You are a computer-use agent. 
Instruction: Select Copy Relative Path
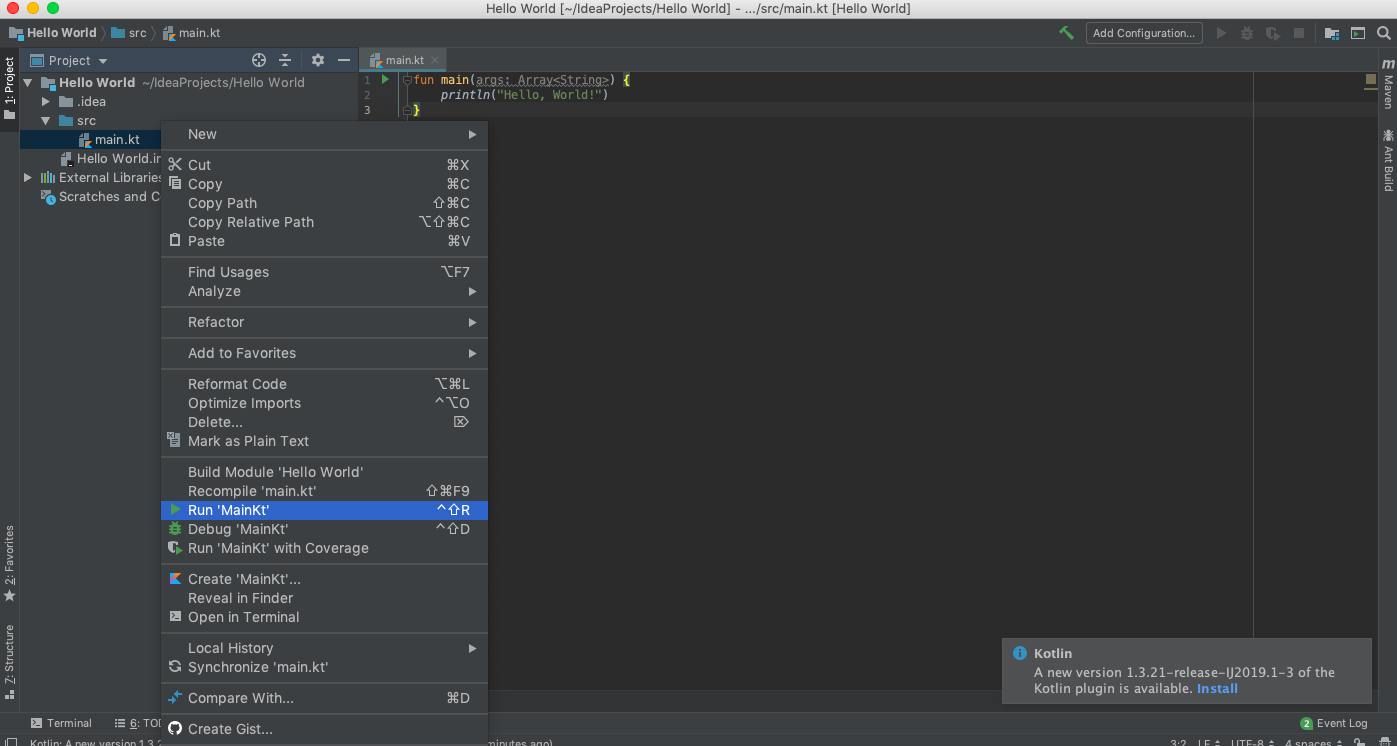point(324,222)
